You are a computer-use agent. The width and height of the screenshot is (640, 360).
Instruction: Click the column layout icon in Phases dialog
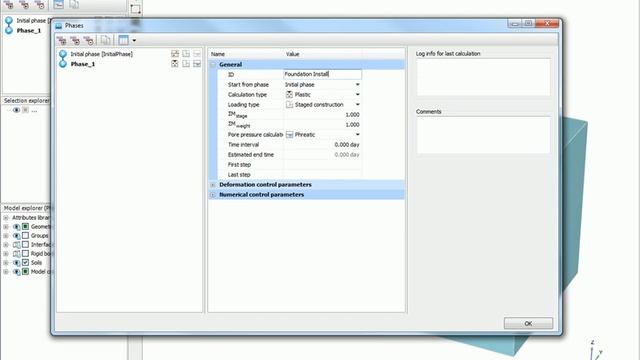pos(123,40)
